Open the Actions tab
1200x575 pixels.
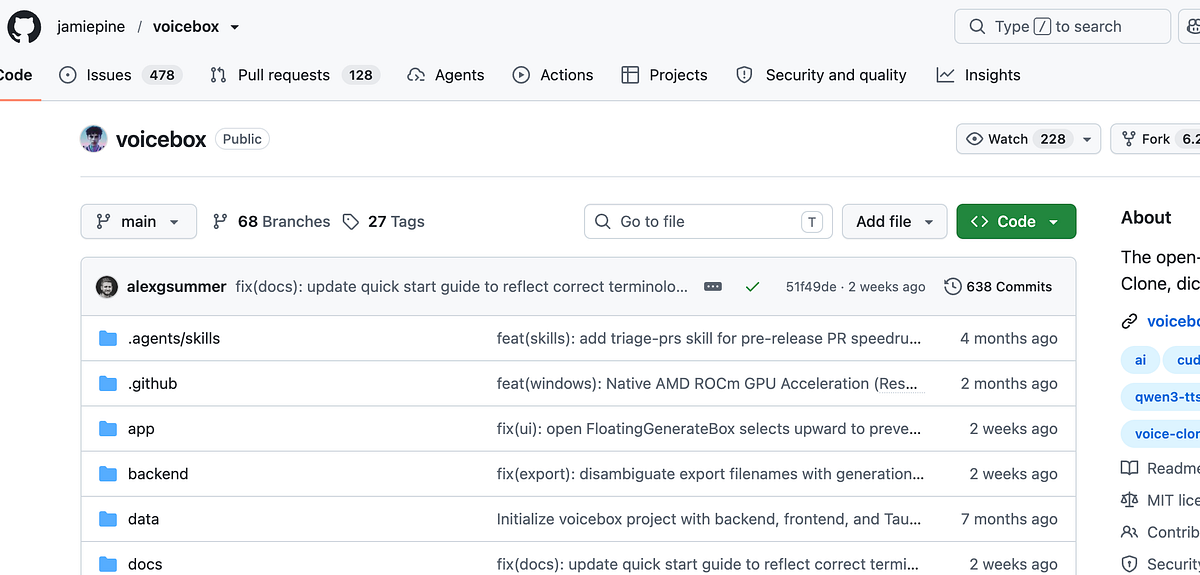click(x=553, y=75)
